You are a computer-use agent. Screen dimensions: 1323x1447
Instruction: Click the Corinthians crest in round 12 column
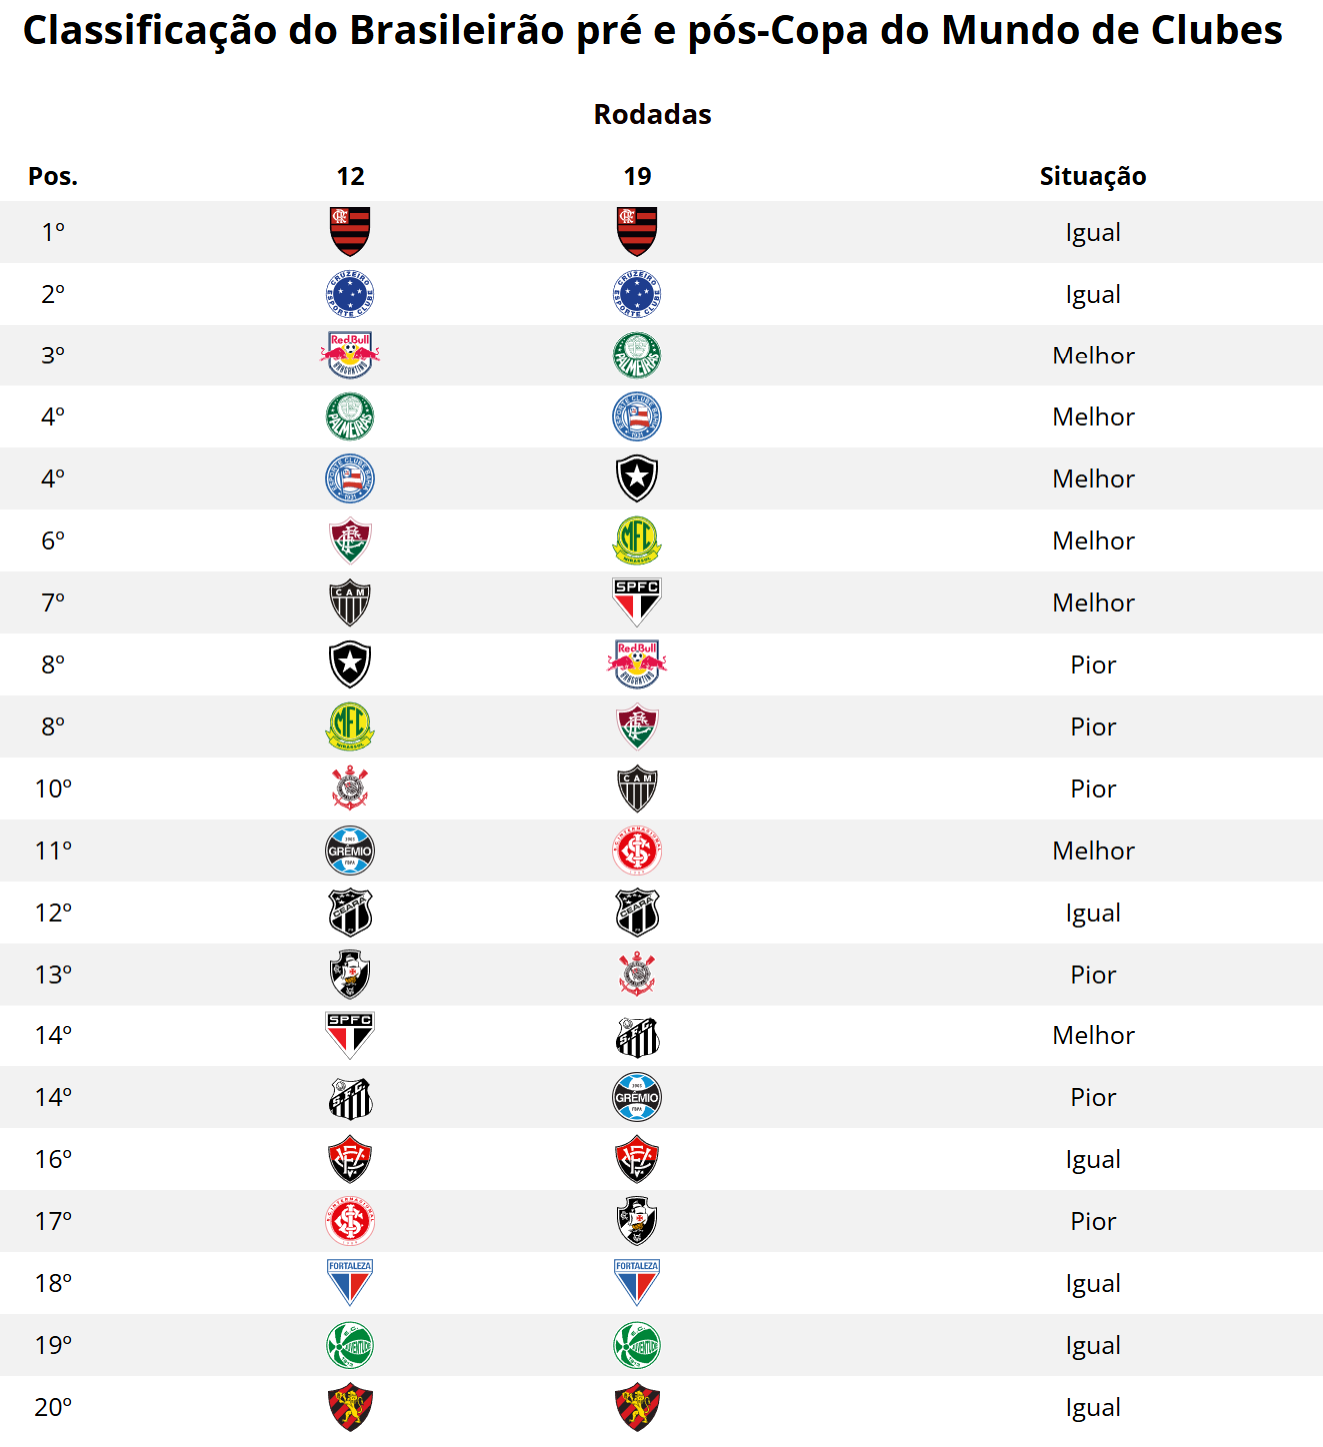[350, 789]
